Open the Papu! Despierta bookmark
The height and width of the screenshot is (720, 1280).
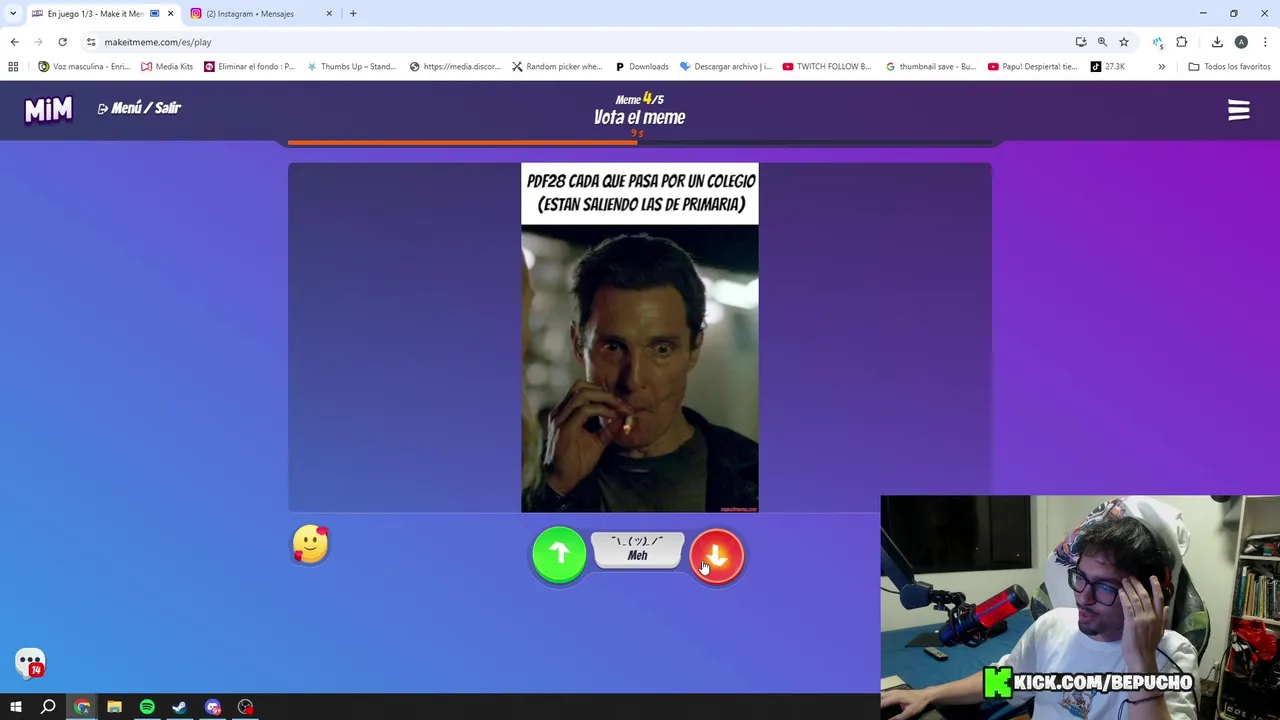(1032, 67)
